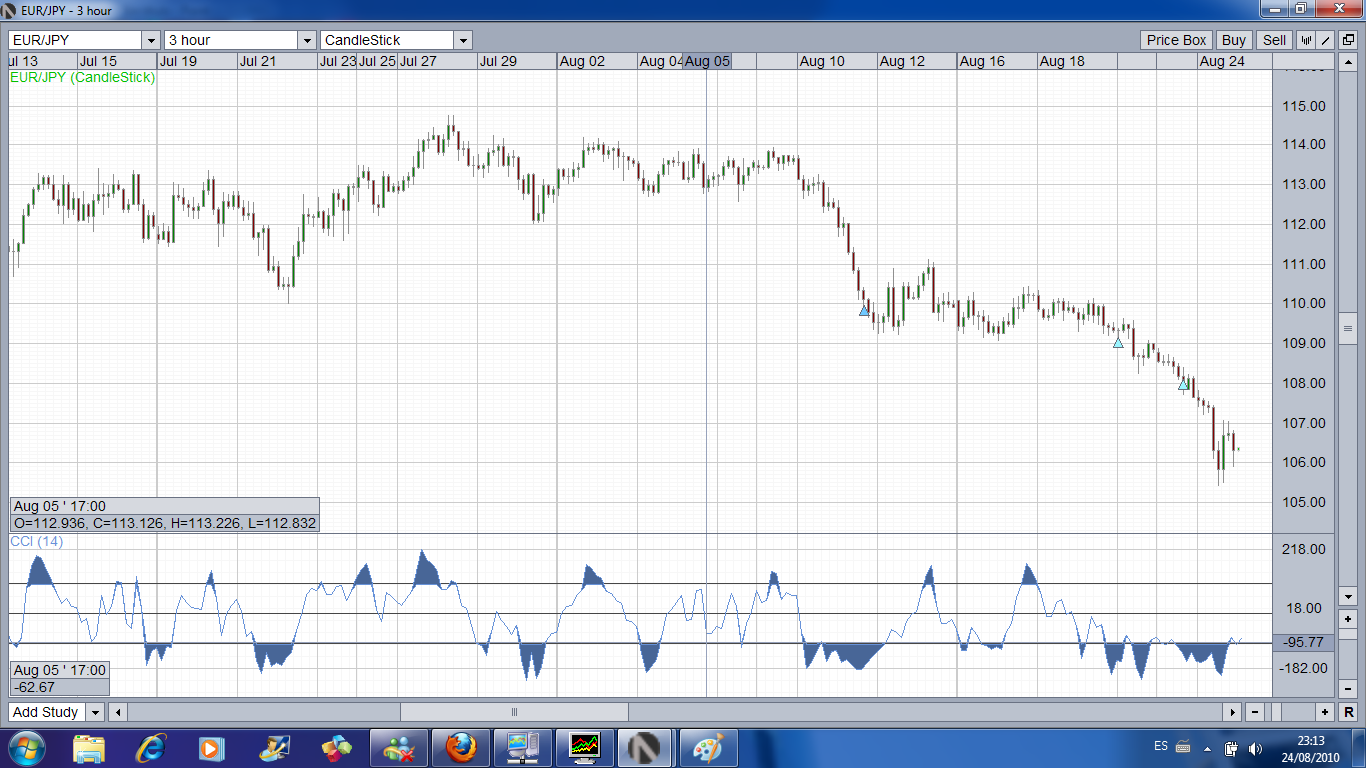Click the power plug tray icon
1366x768 pixels.
point(1232,747)
